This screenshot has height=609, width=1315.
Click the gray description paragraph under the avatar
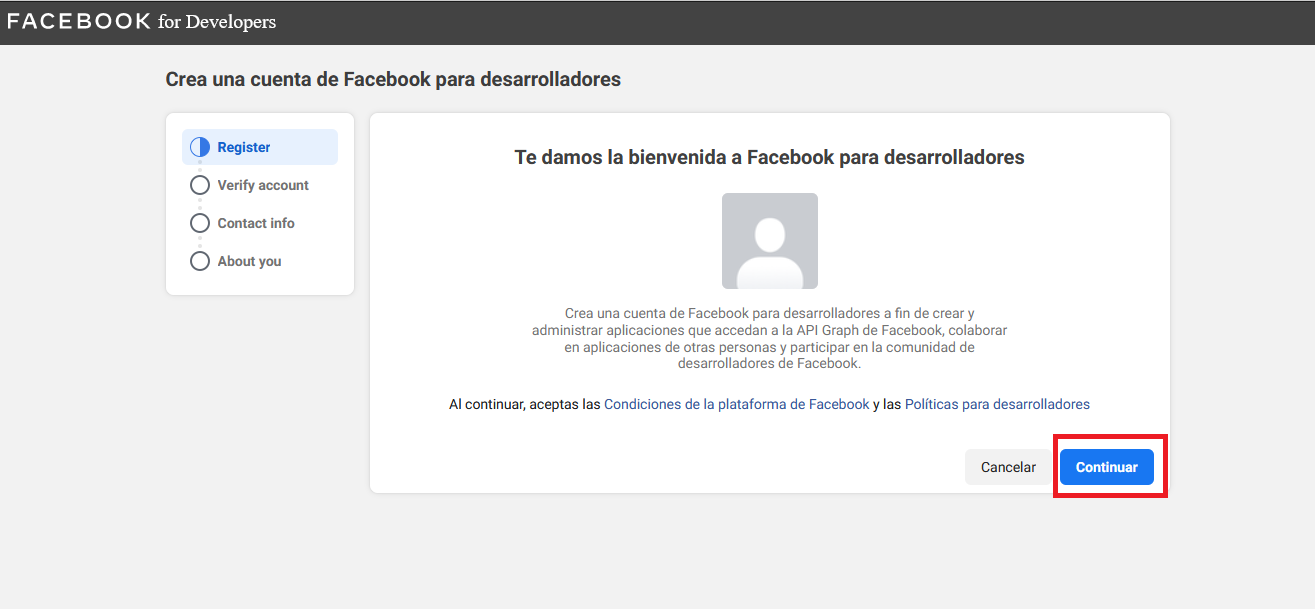point(769,338)
